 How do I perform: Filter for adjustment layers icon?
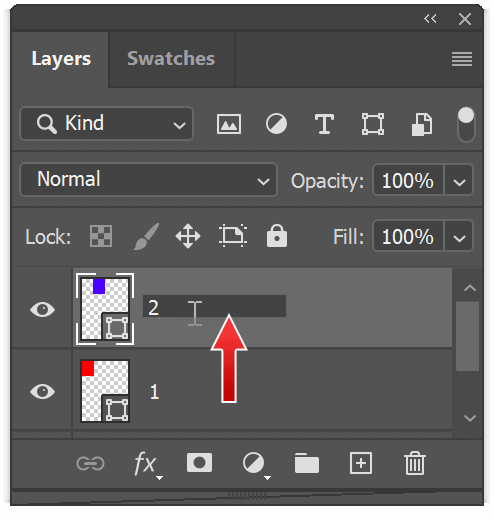point(276,124)
